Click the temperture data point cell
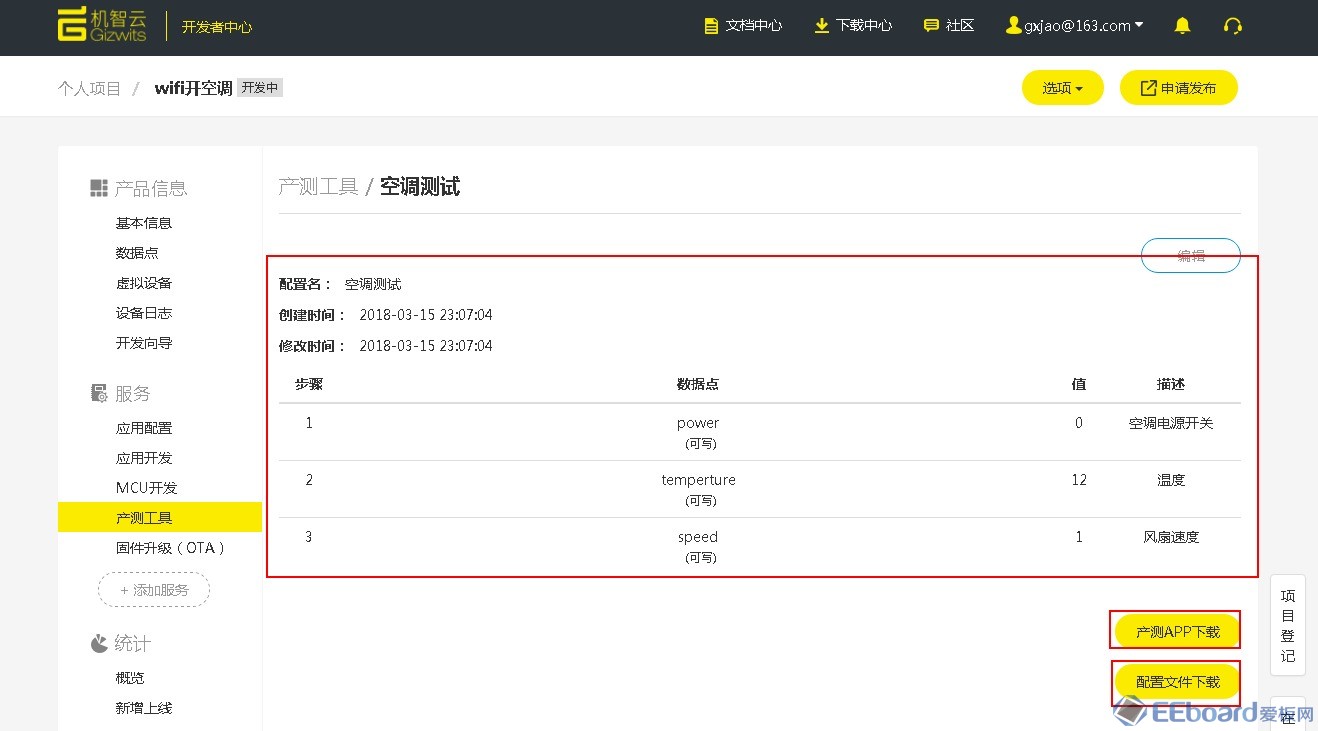1318x731 pixels. [698, 489]
